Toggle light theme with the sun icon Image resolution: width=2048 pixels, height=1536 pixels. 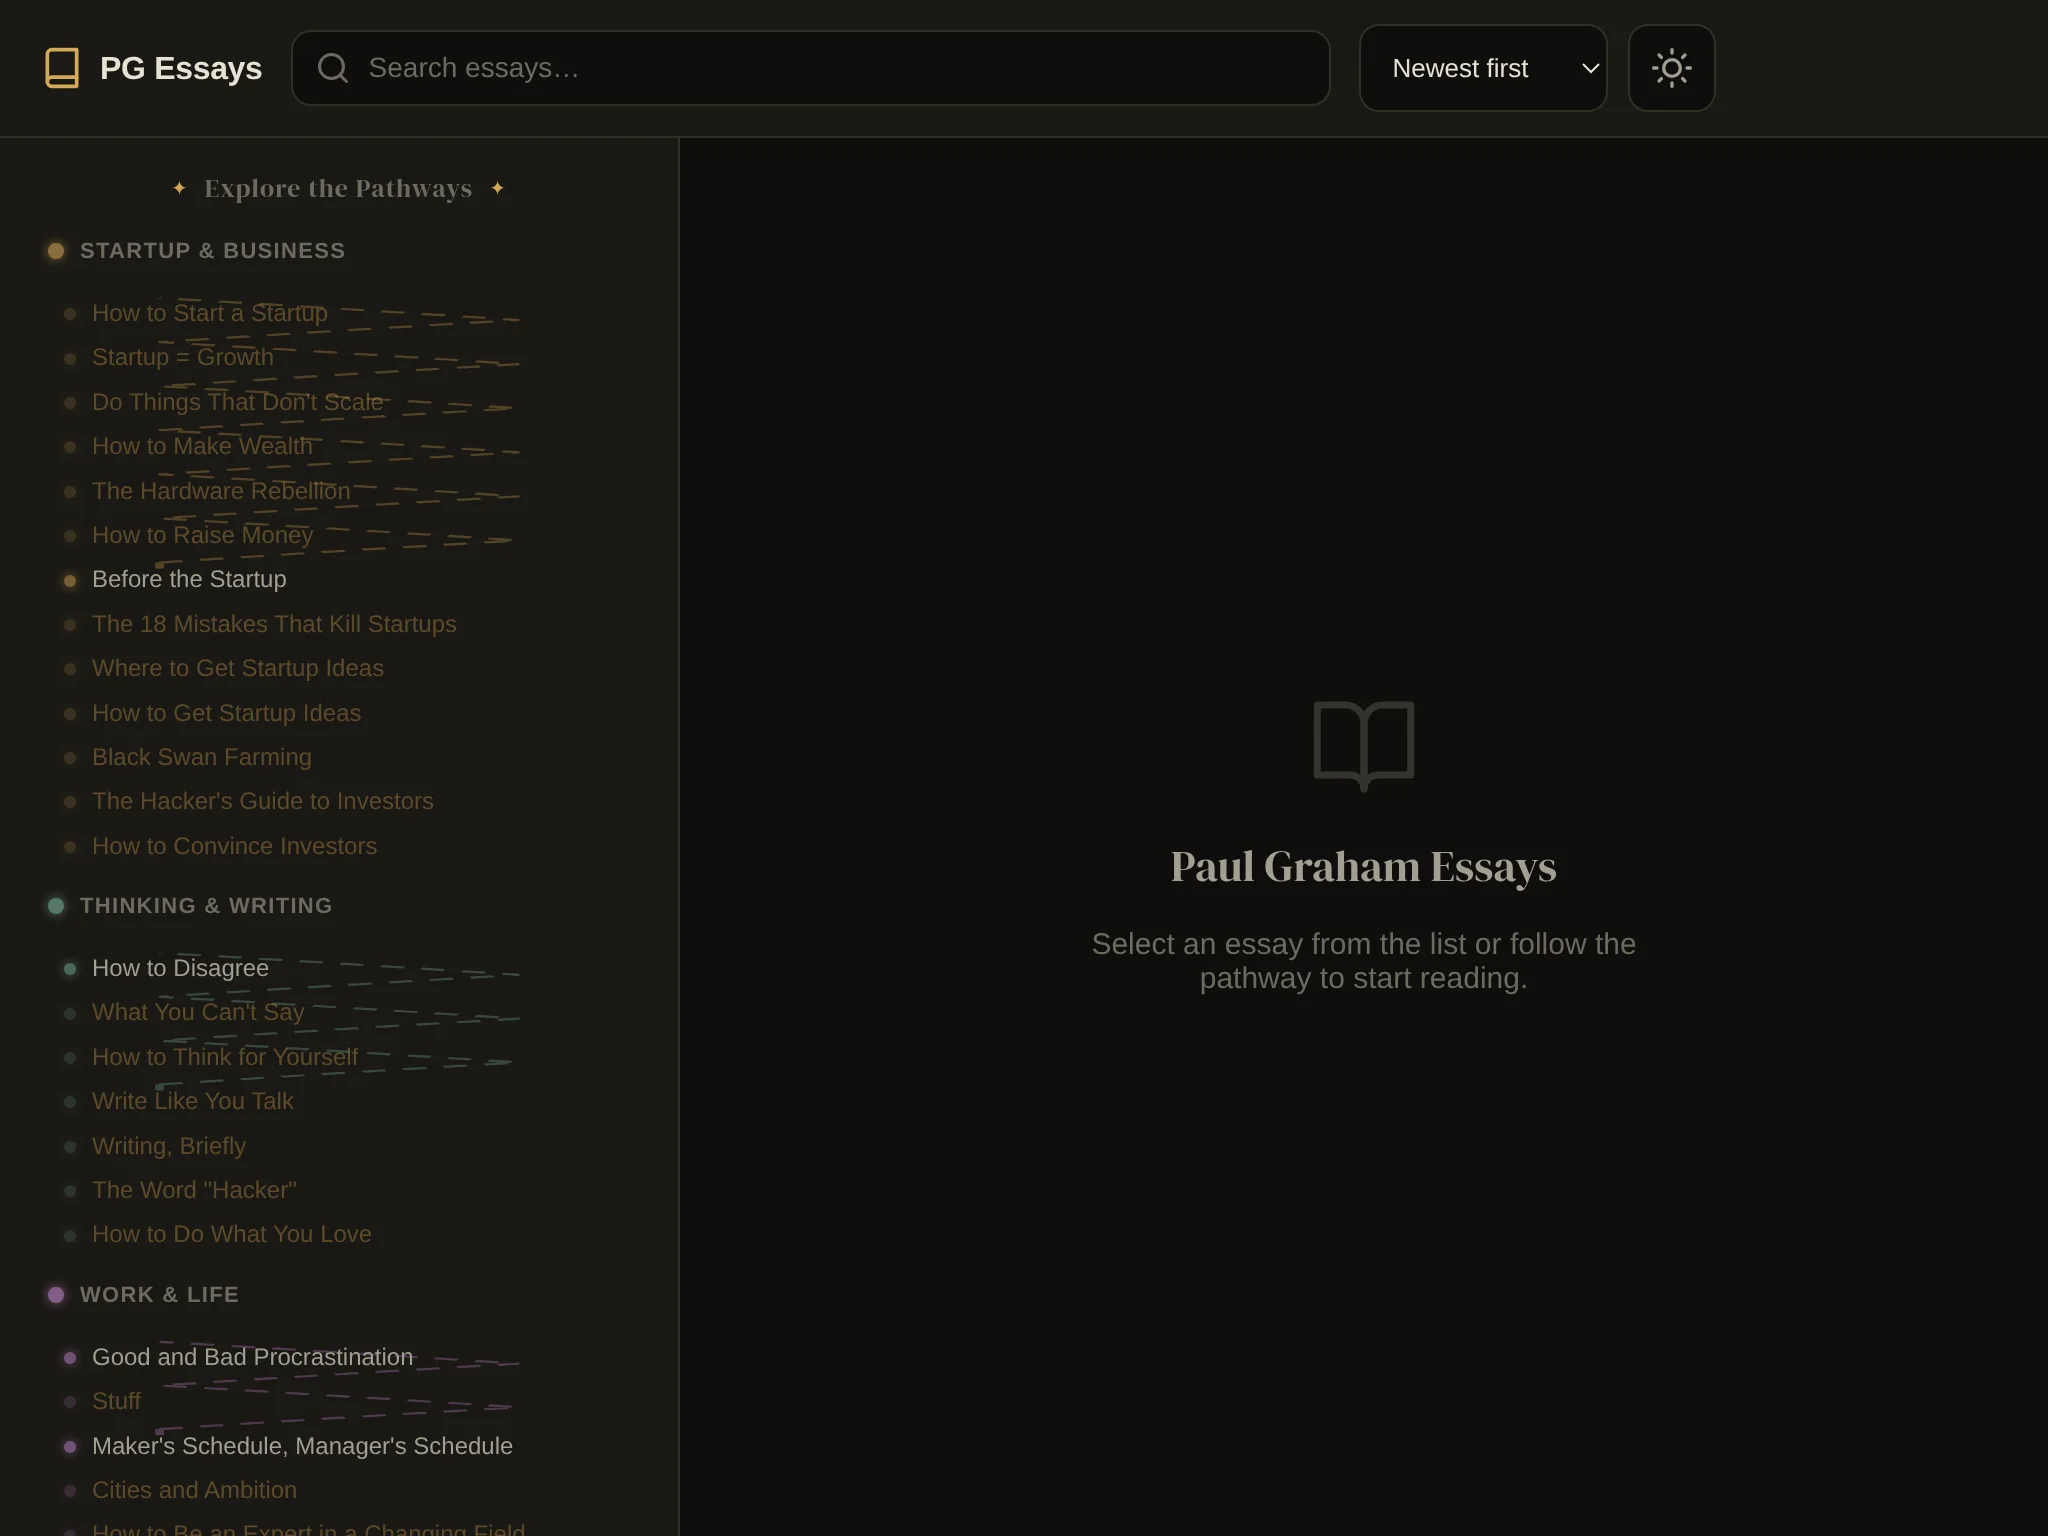coord(1671,68)
